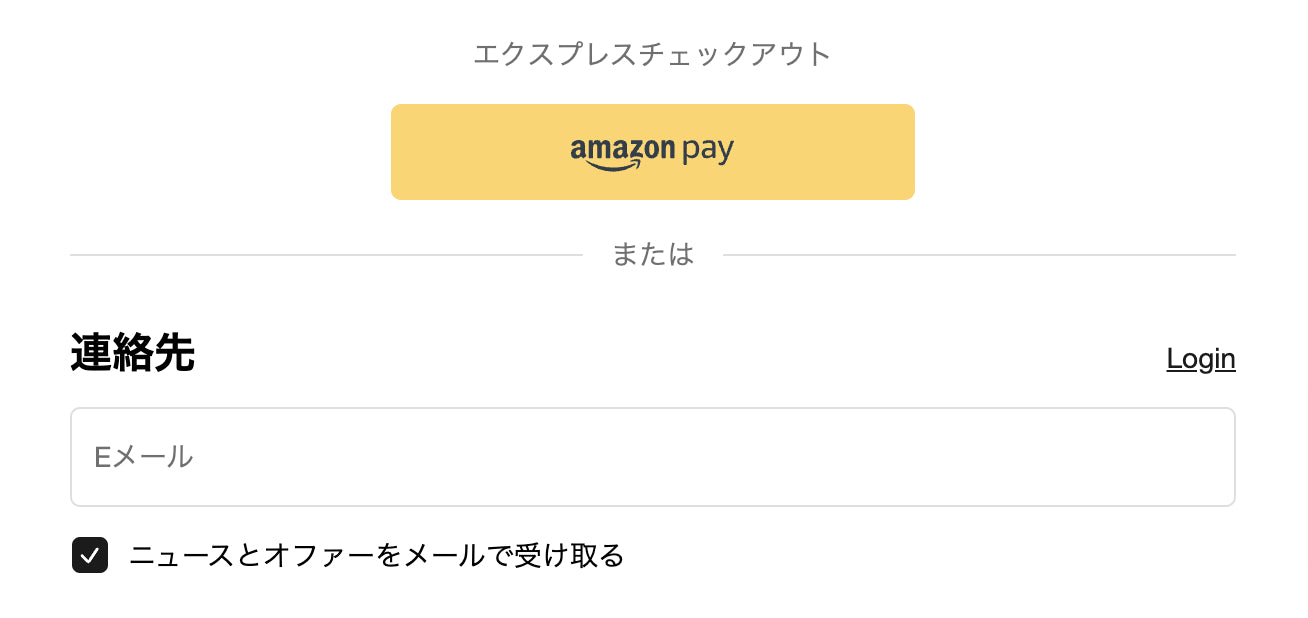Viewport: 1308px width, 618px height.
Task: Pay with the Amazon Pay button
Action: coord(652,152)
